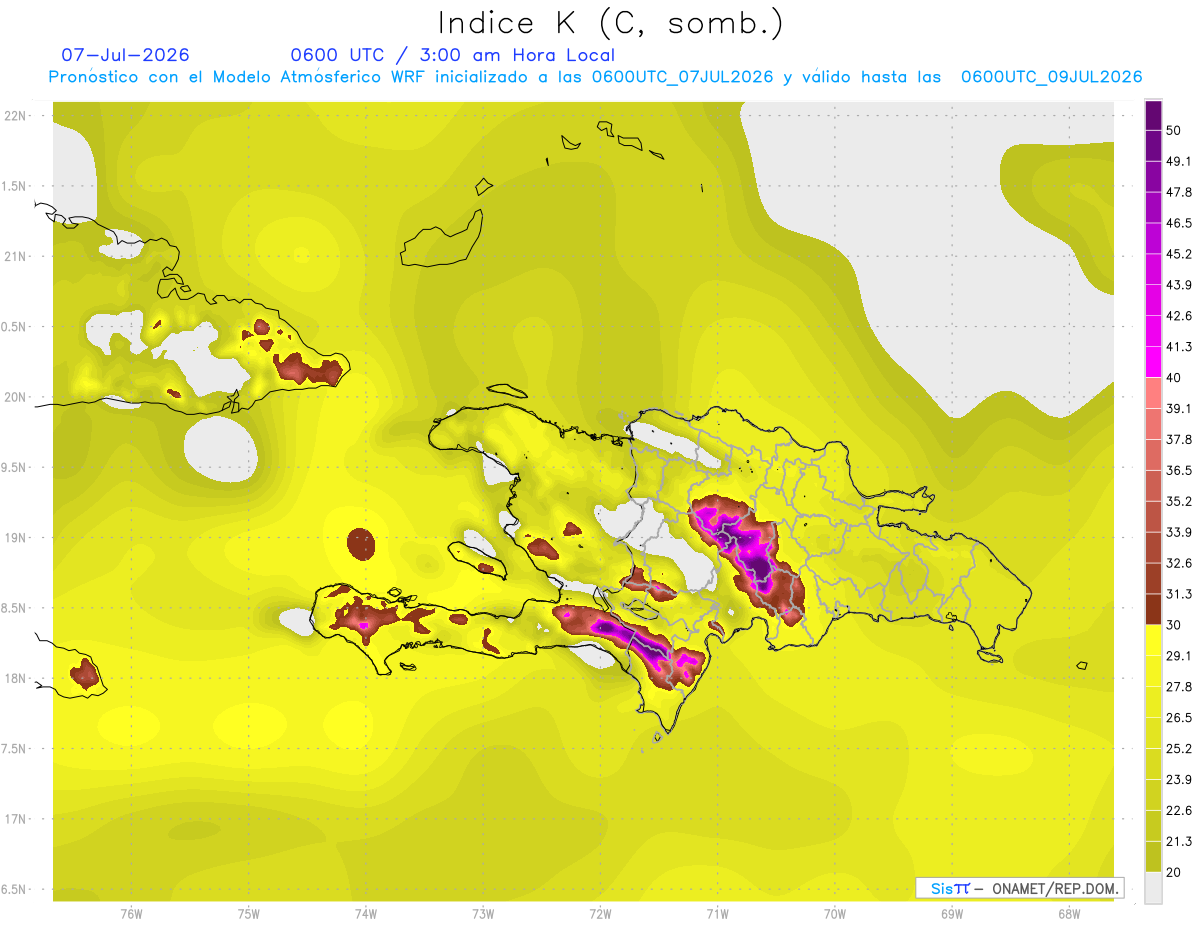Click the '22.6' colorbar value
The height and width of the screenshot is (927, 1200).
coord(1178,811)
